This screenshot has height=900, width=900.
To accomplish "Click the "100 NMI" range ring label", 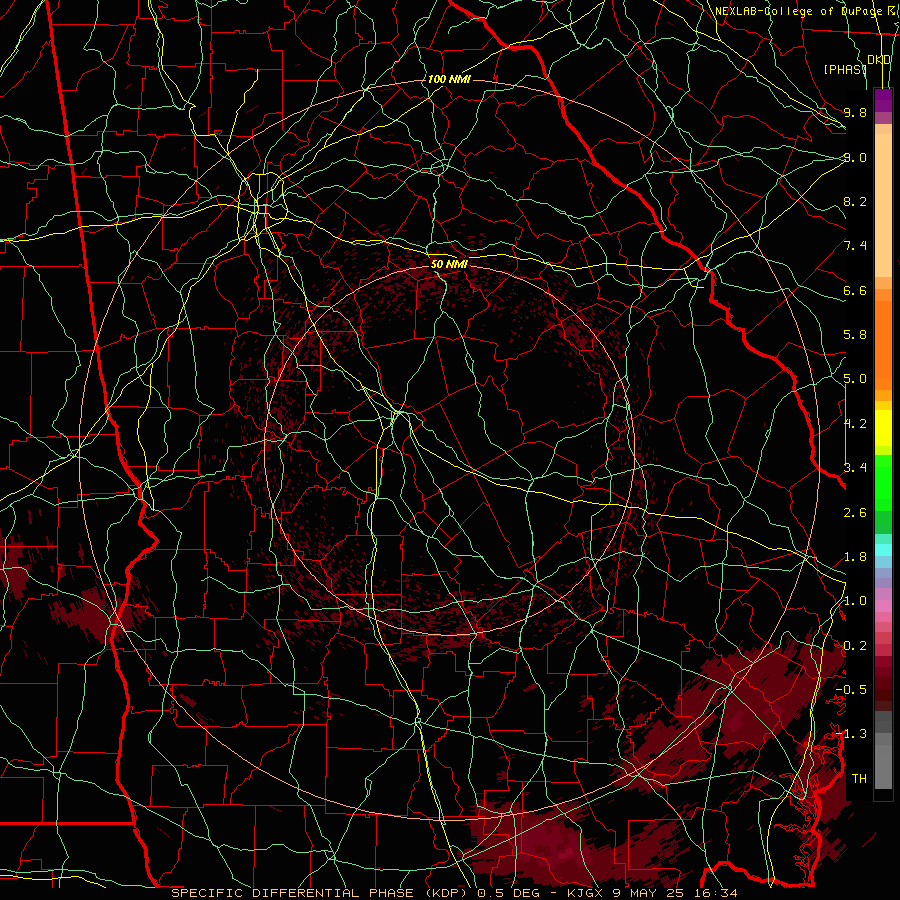I will (x=449, y=79).
